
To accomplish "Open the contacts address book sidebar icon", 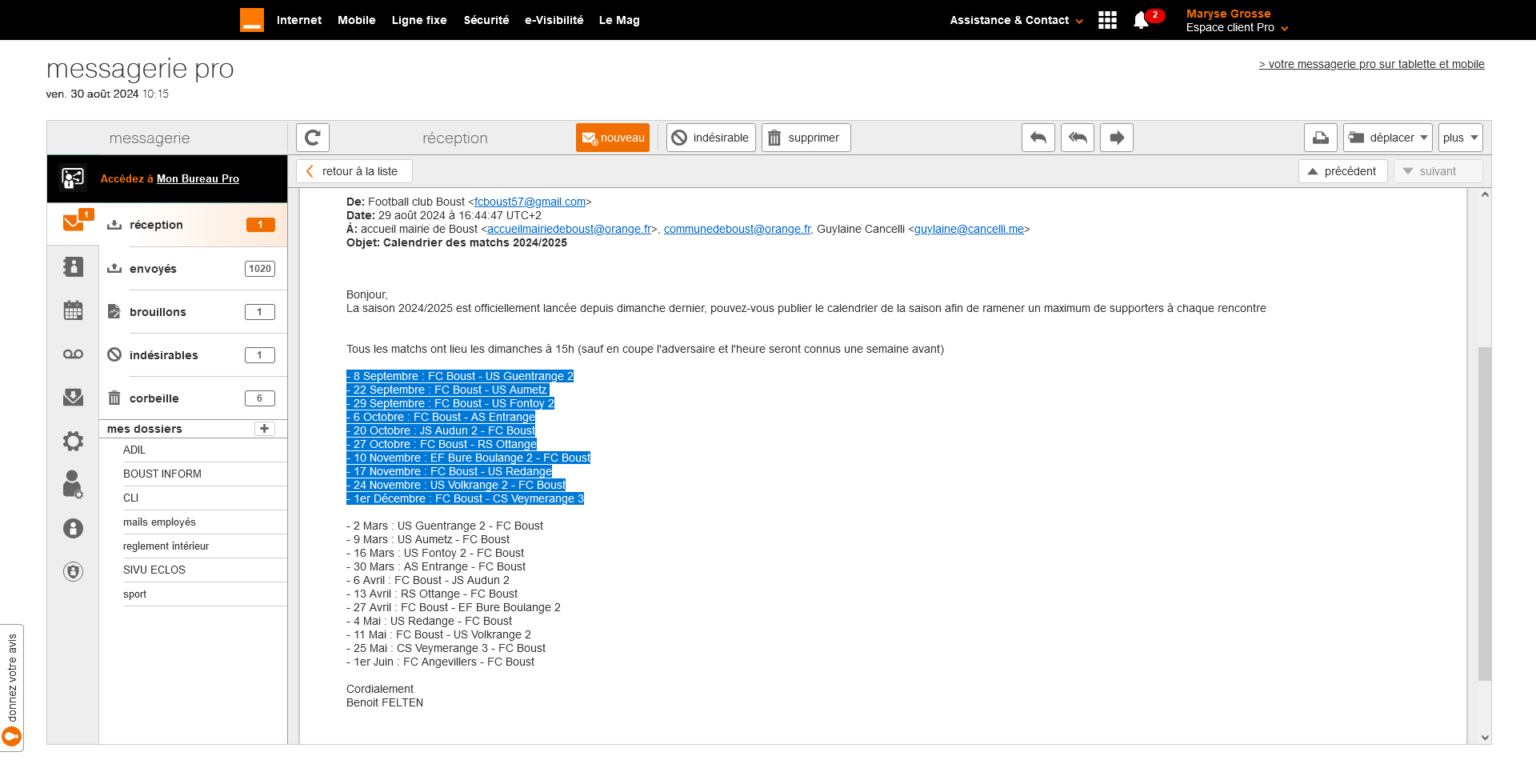I will tap(73, 267).
